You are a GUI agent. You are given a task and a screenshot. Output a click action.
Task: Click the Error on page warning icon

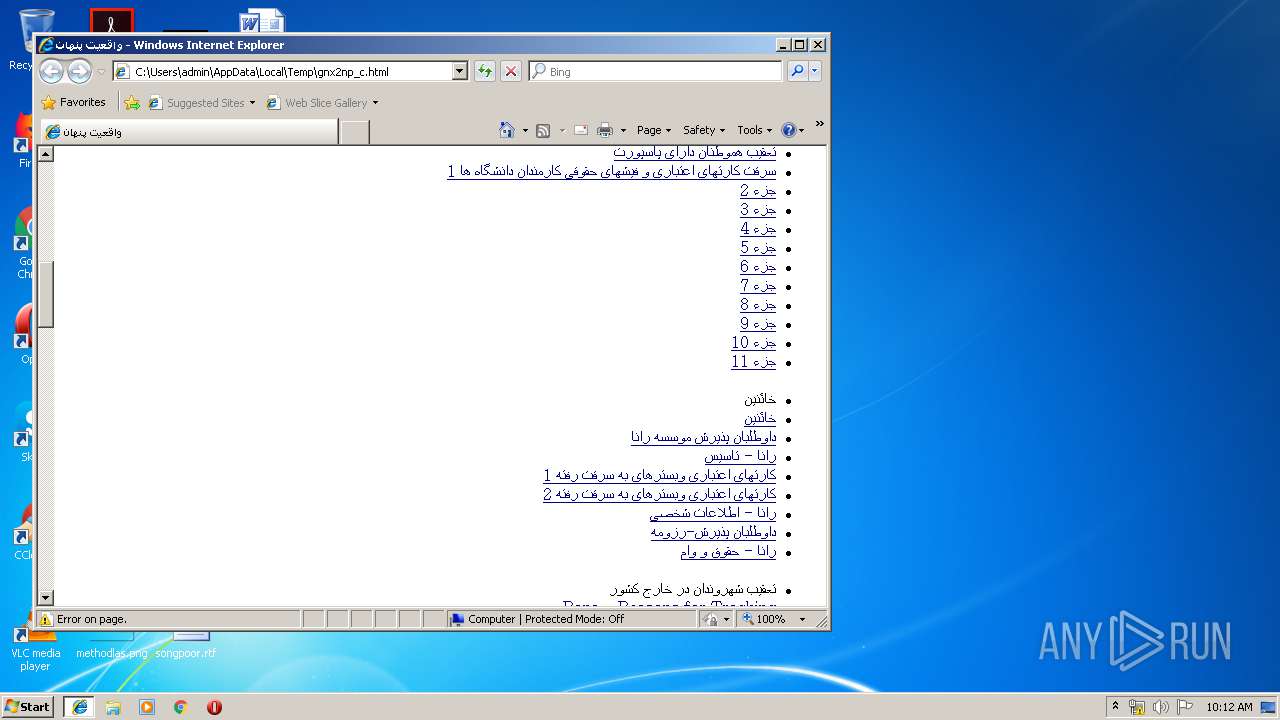[46, 619]
